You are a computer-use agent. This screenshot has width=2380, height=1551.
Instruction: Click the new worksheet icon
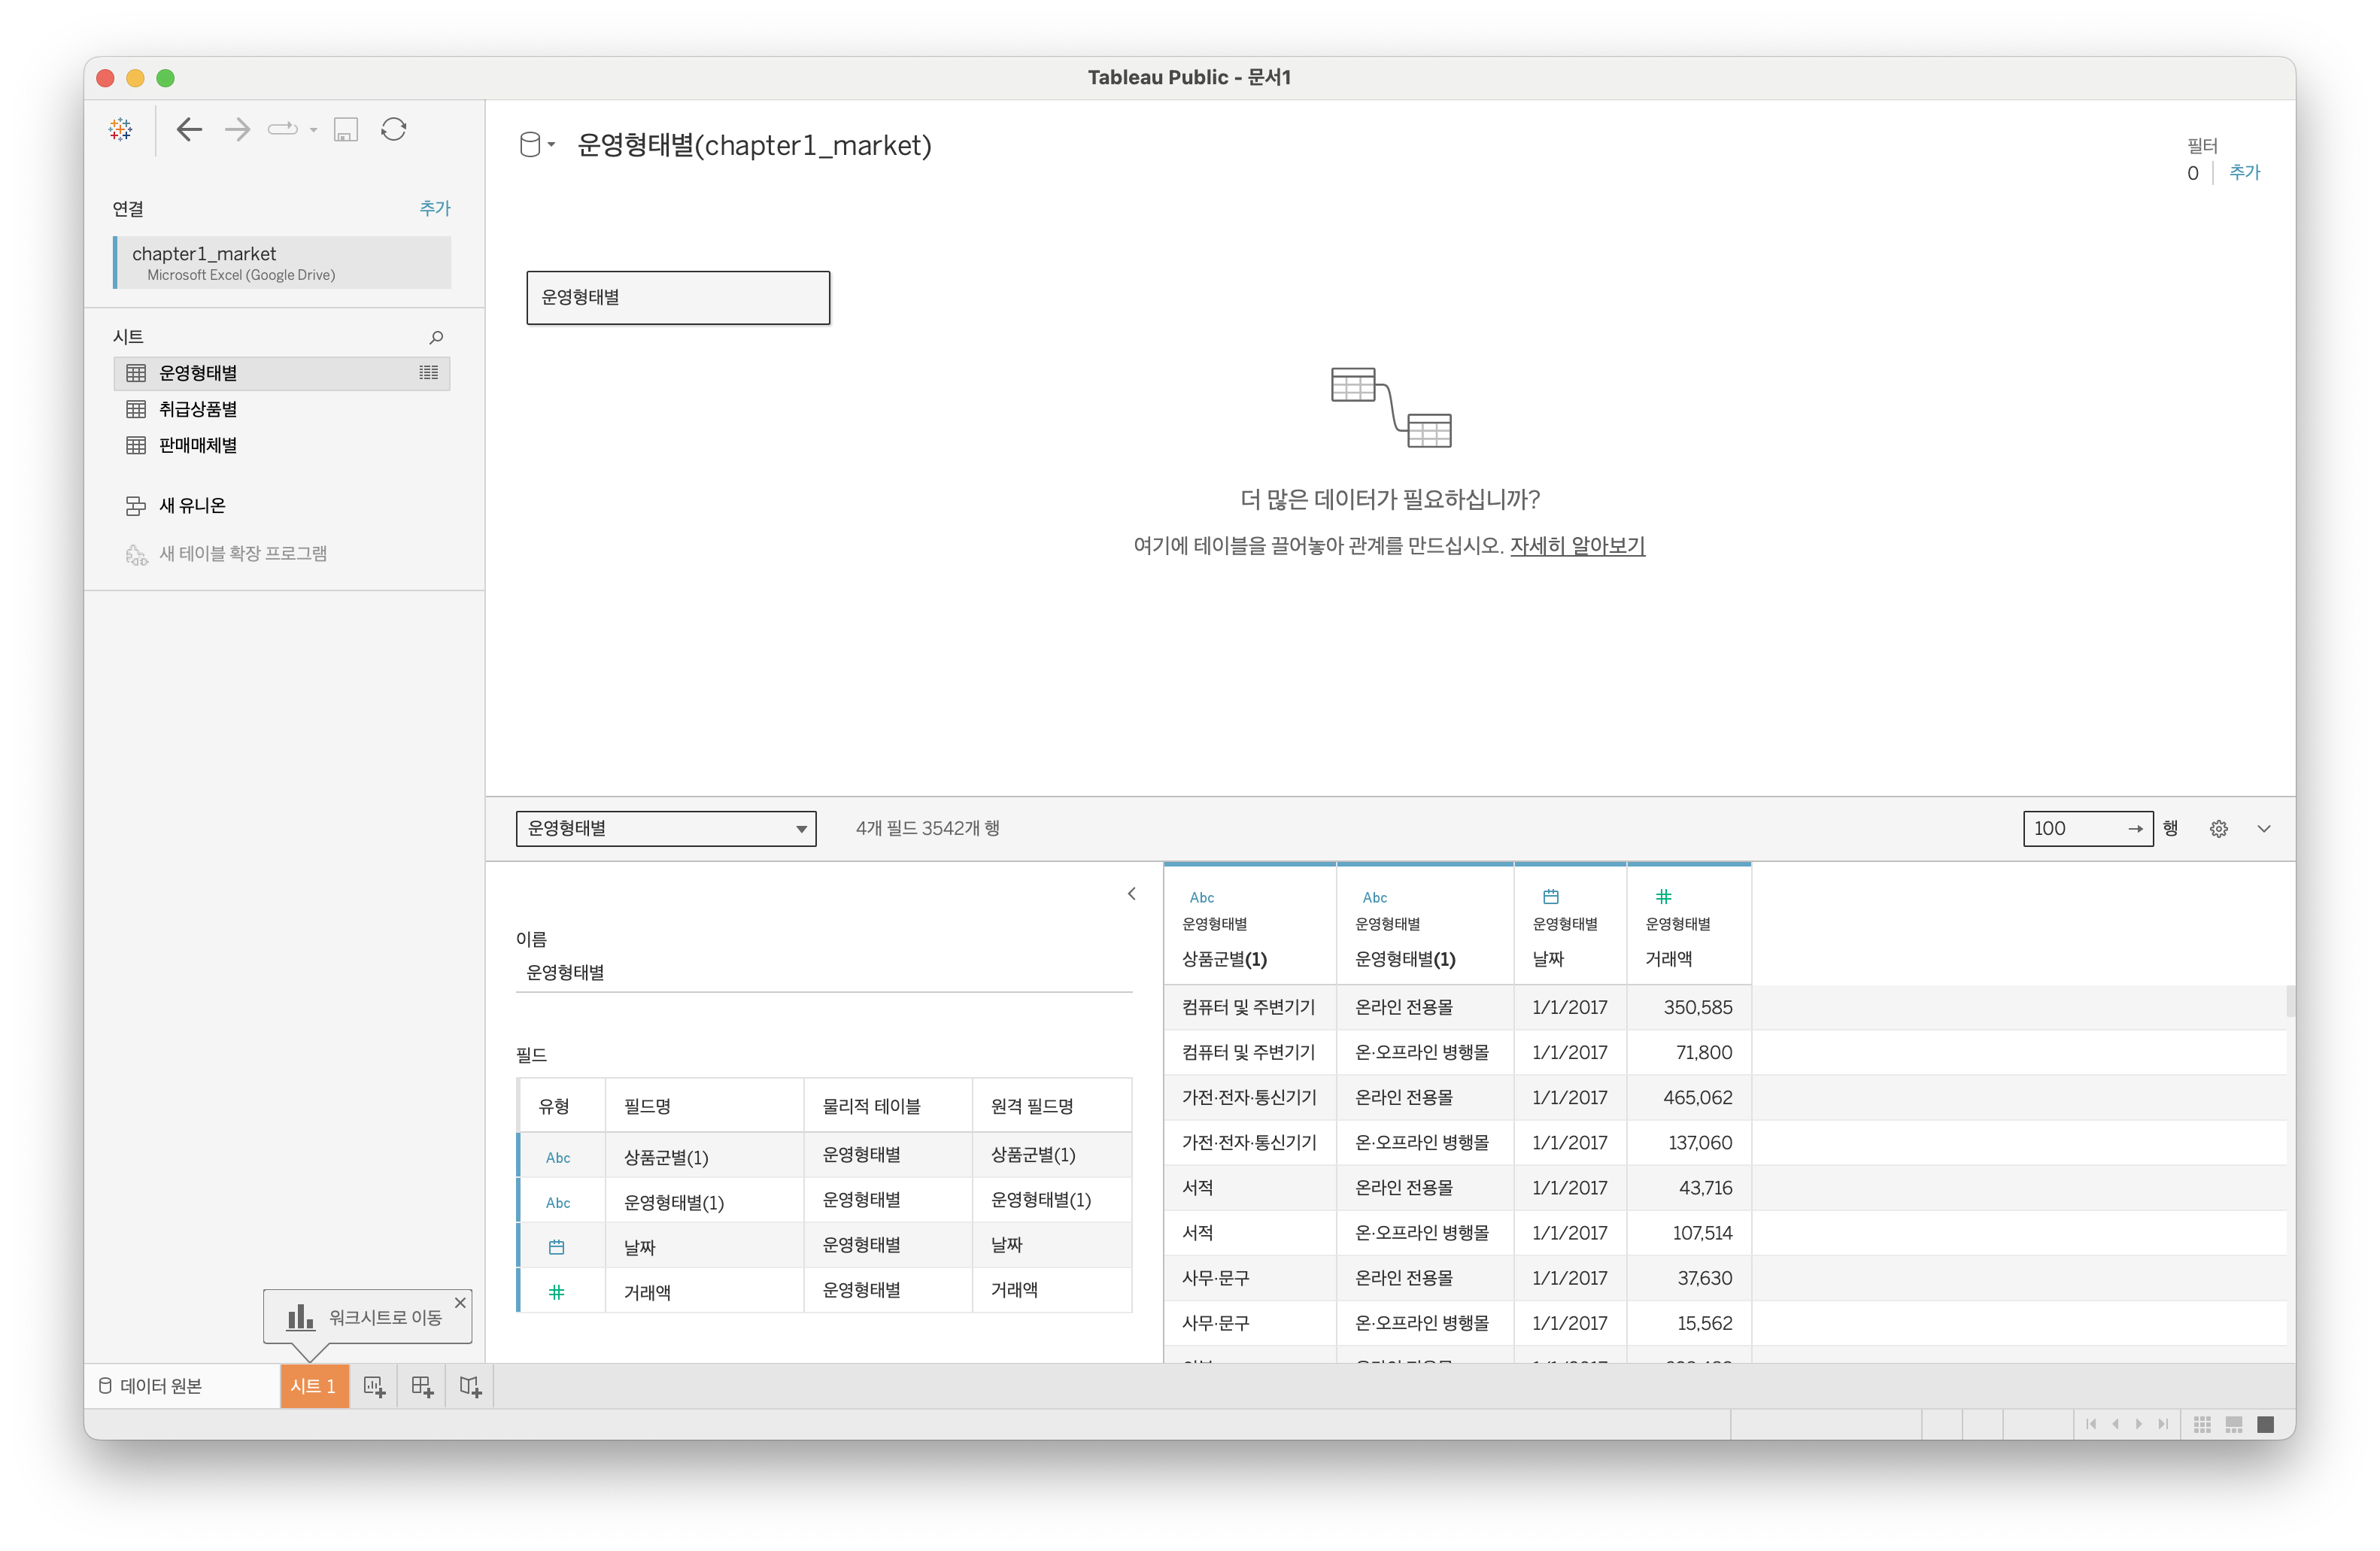[374, 1386]
